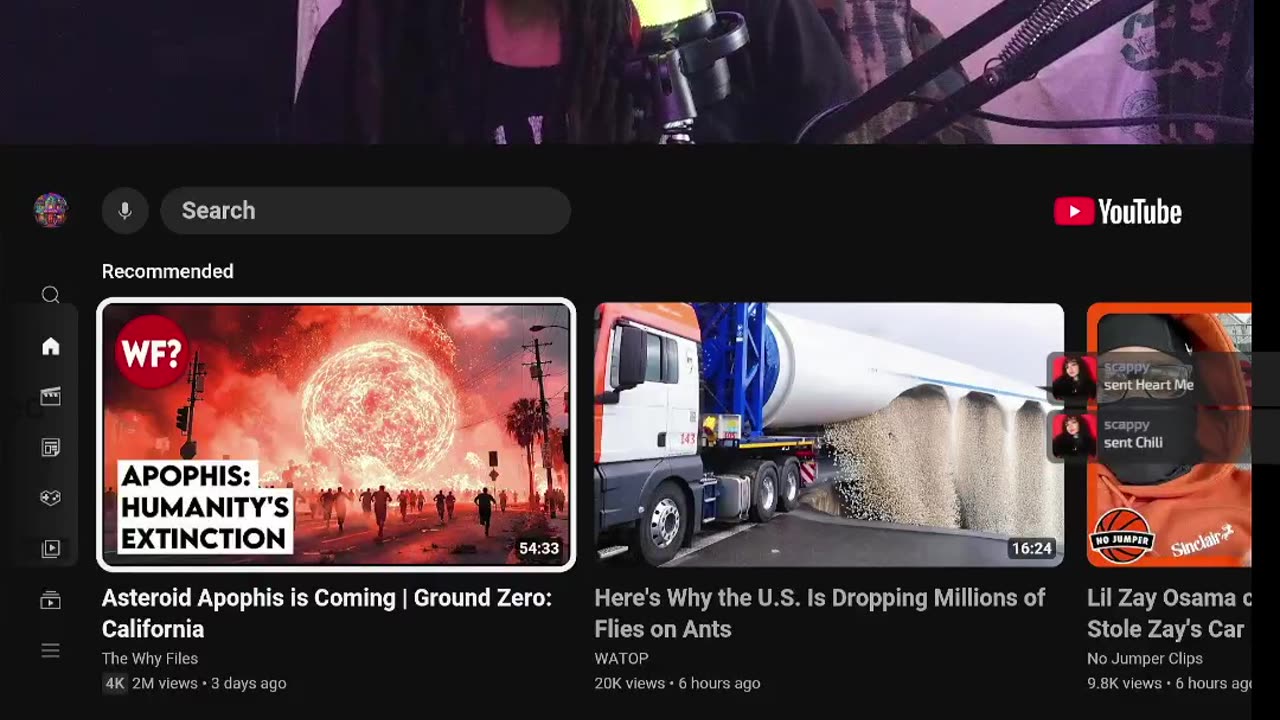Open the account profile avatar

51,210
